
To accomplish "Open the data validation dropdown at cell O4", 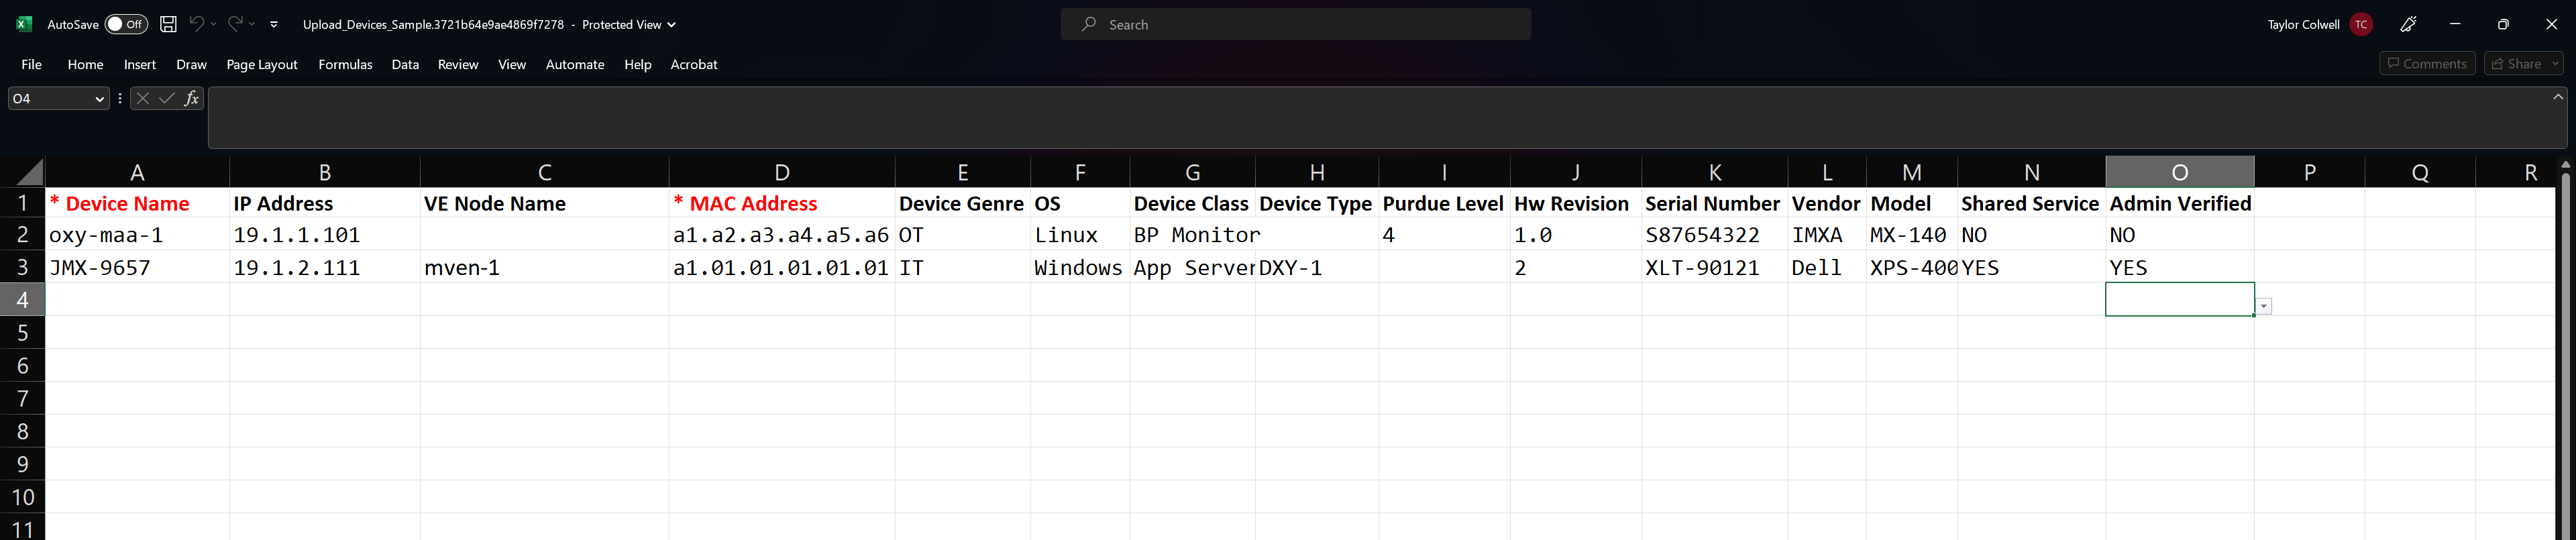I will [2264, 307].
